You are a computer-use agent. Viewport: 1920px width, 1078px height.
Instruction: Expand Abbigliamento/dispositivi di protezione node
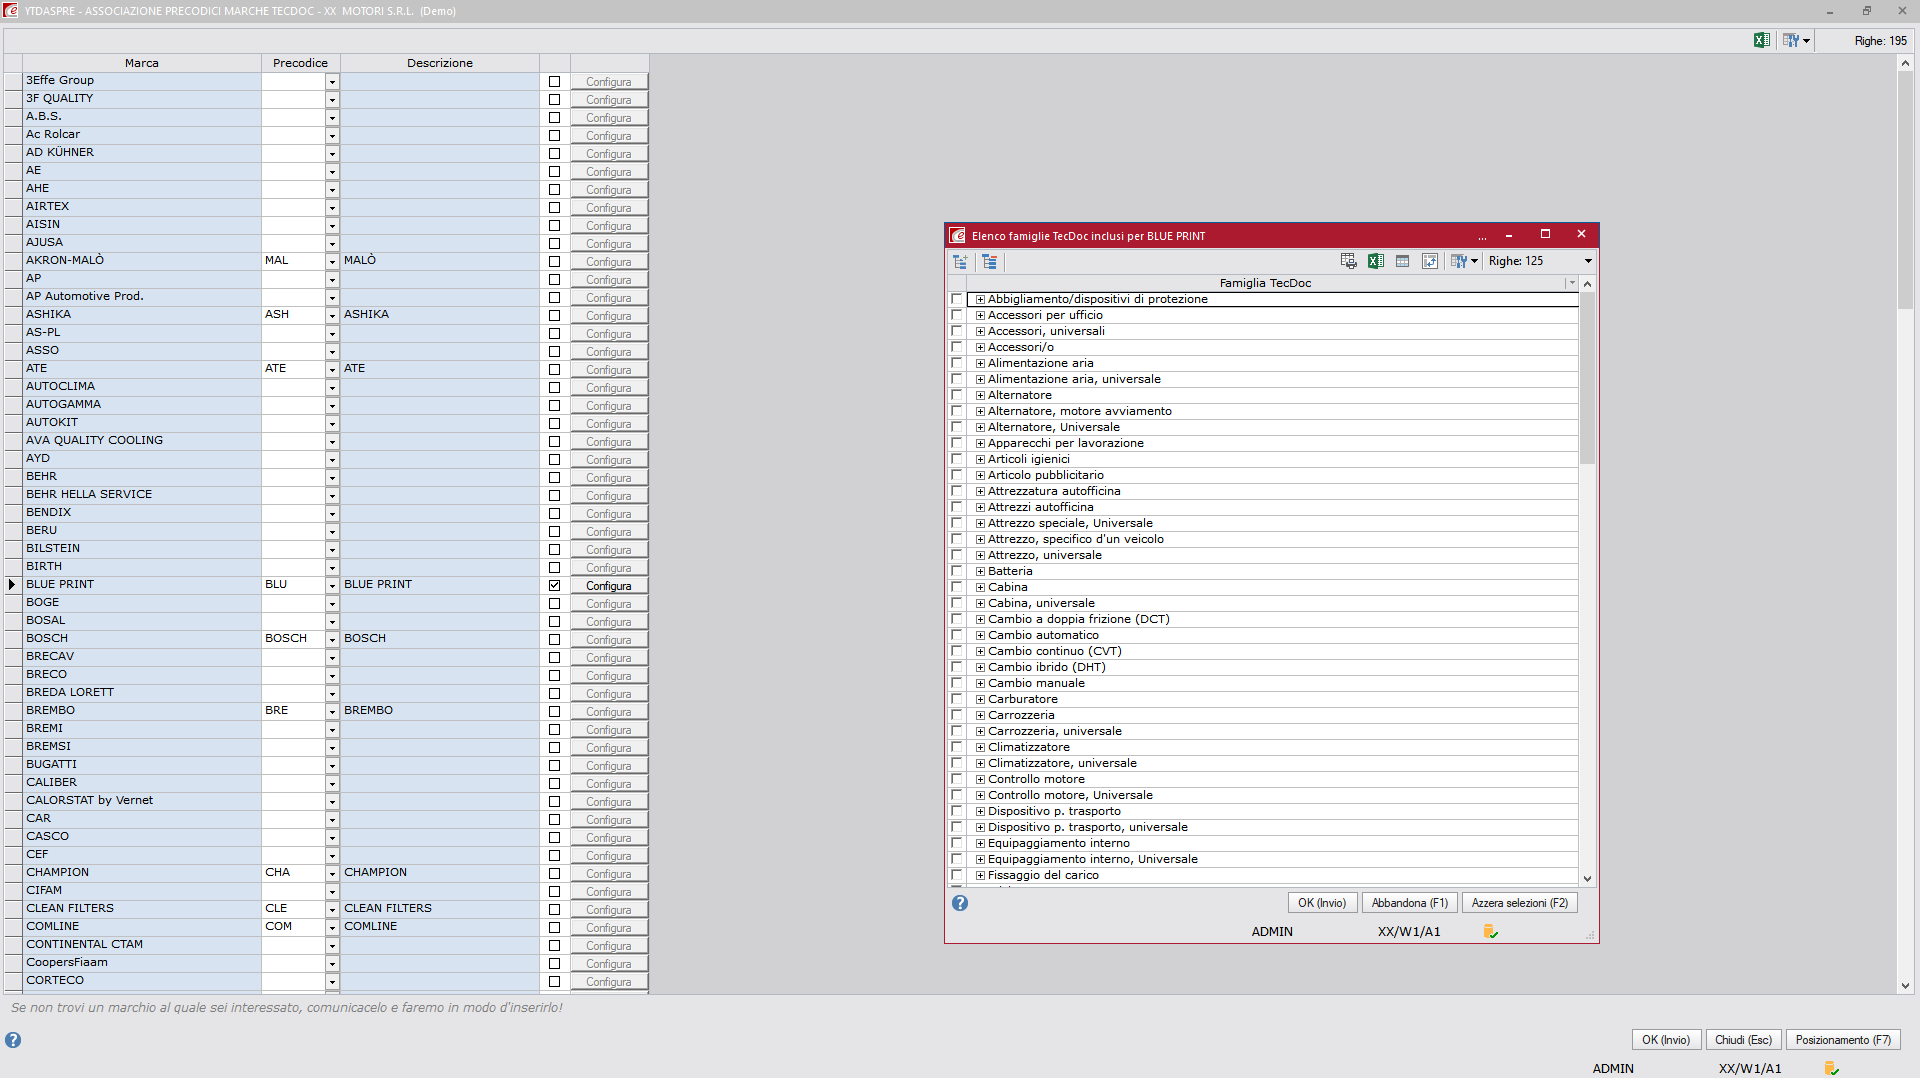(x=981, y=300)
